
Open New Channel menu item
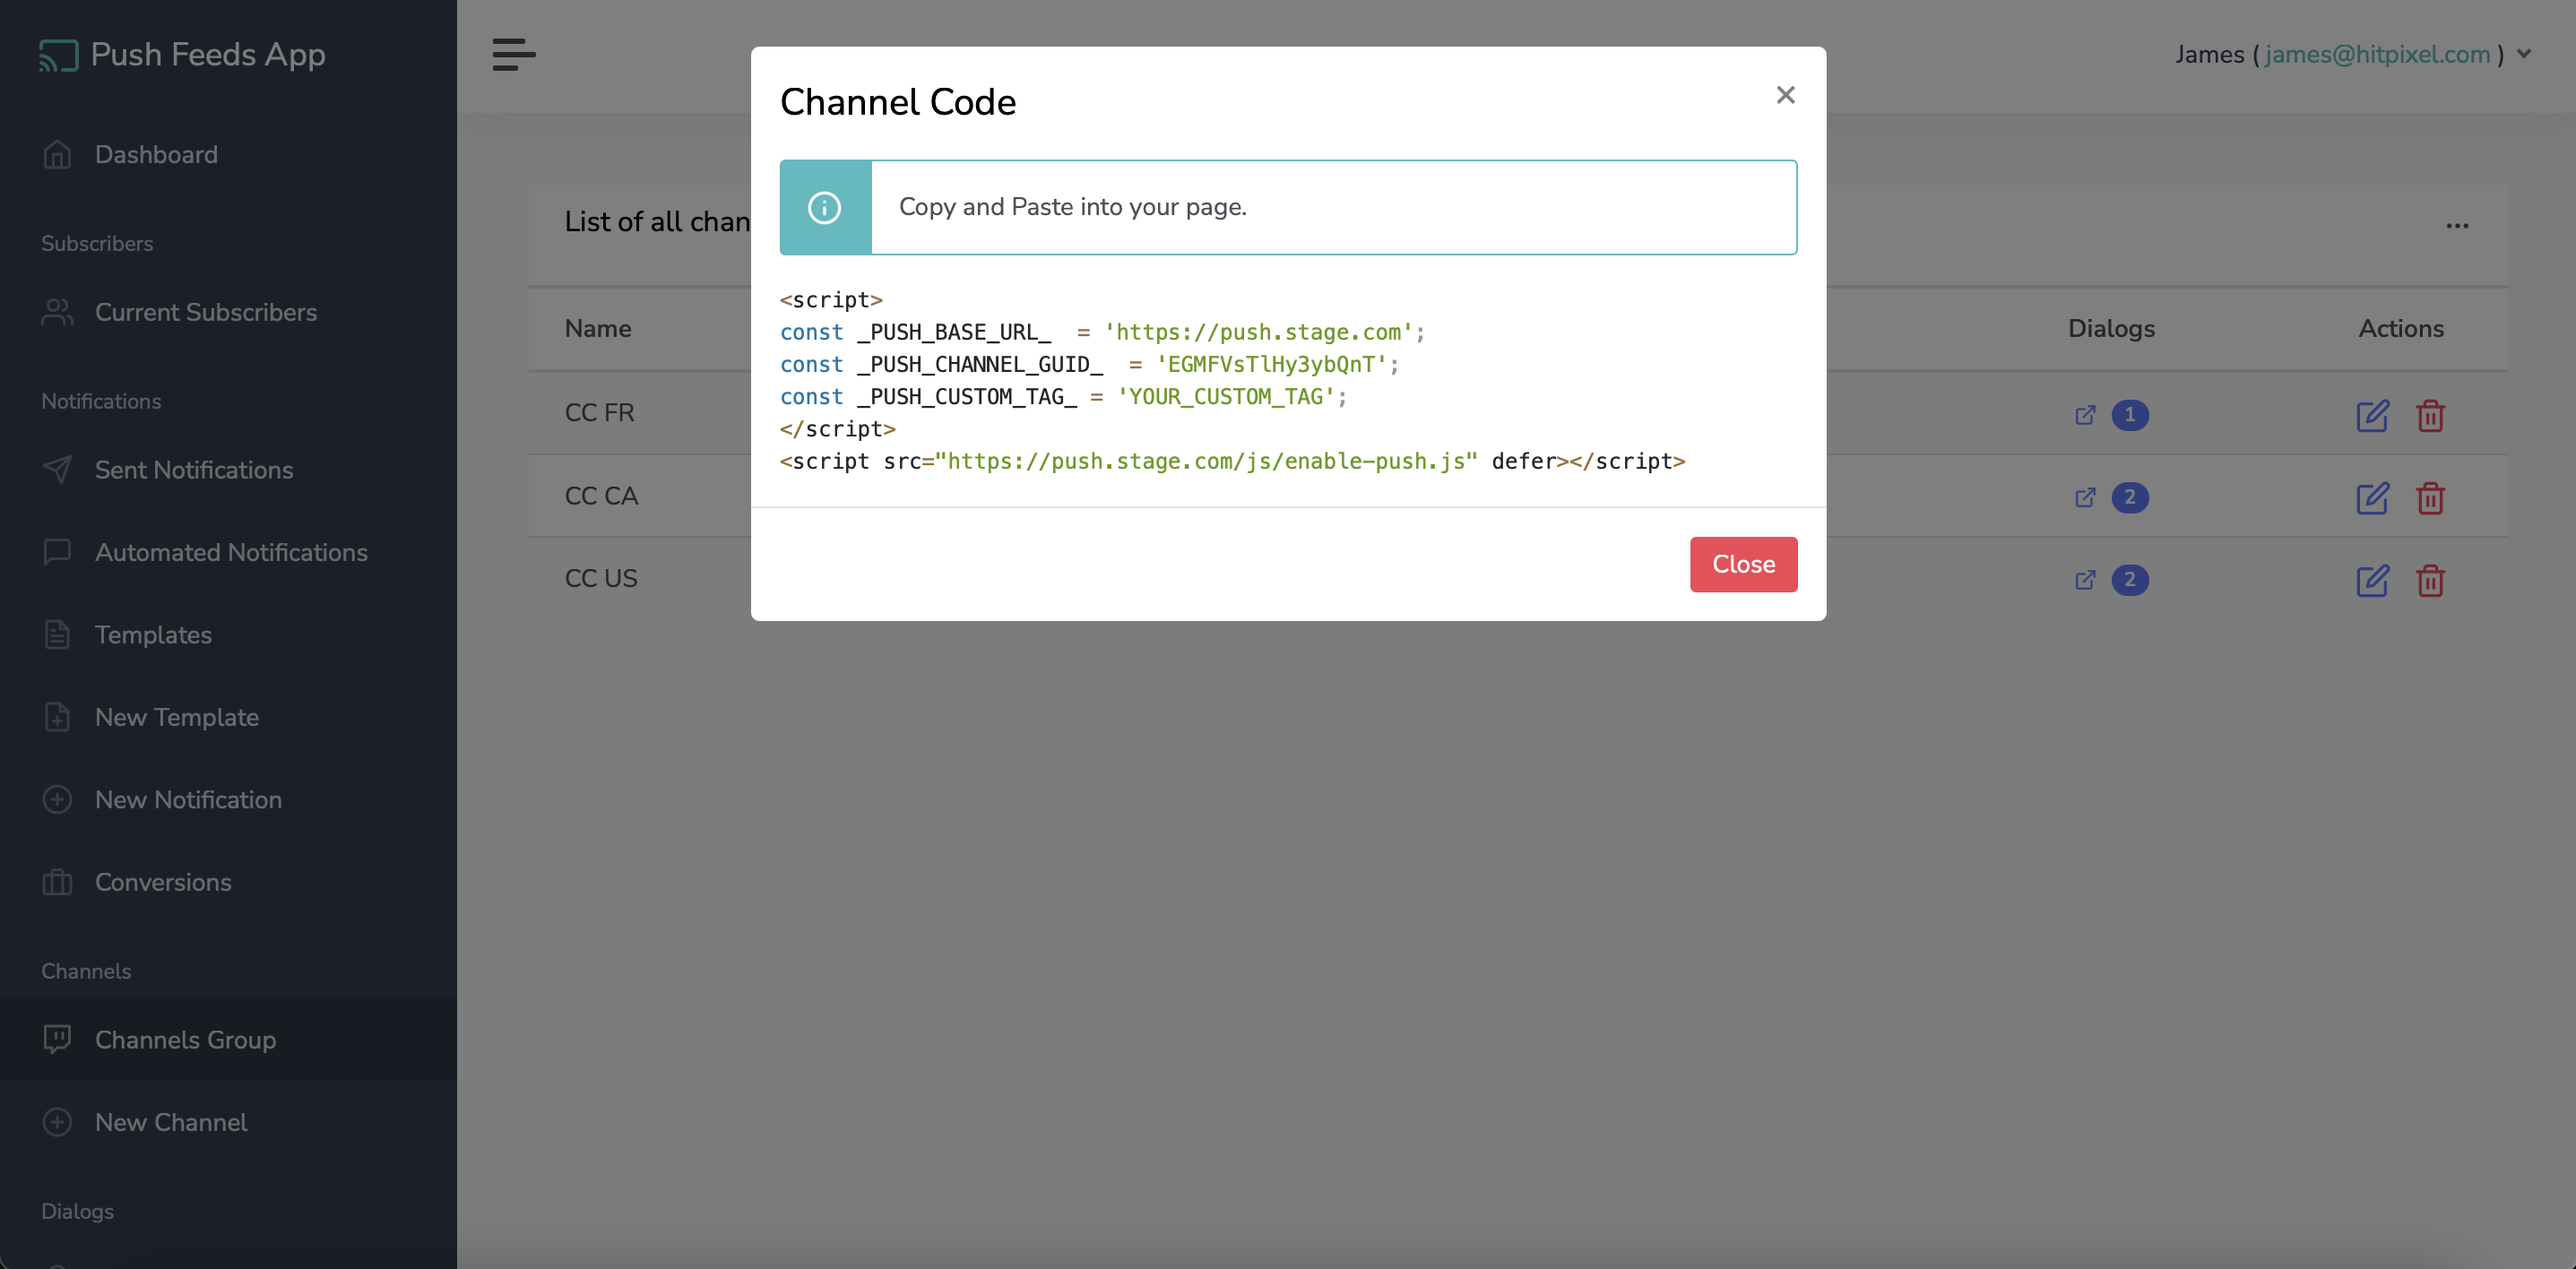[228, 1122]
